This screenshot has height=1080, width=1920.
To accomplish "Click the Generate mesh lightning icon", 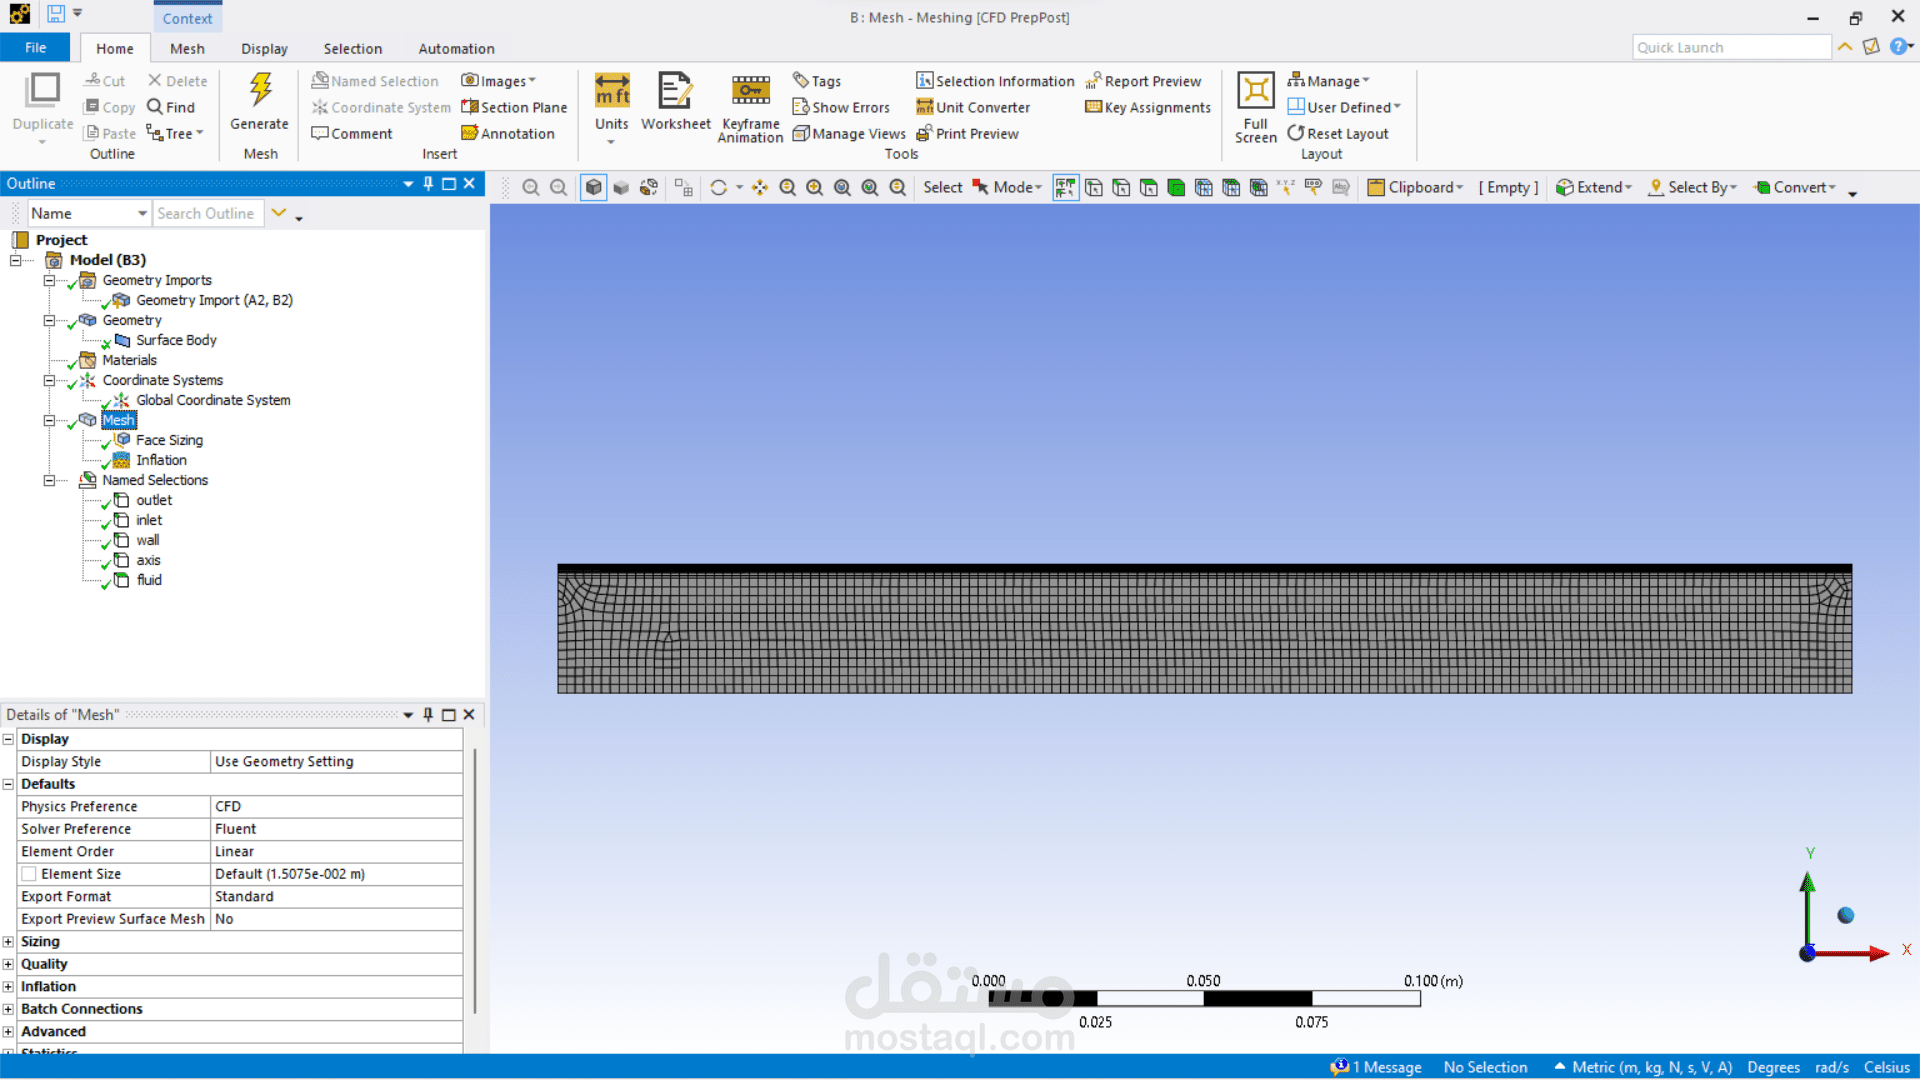I will [260, 90].
